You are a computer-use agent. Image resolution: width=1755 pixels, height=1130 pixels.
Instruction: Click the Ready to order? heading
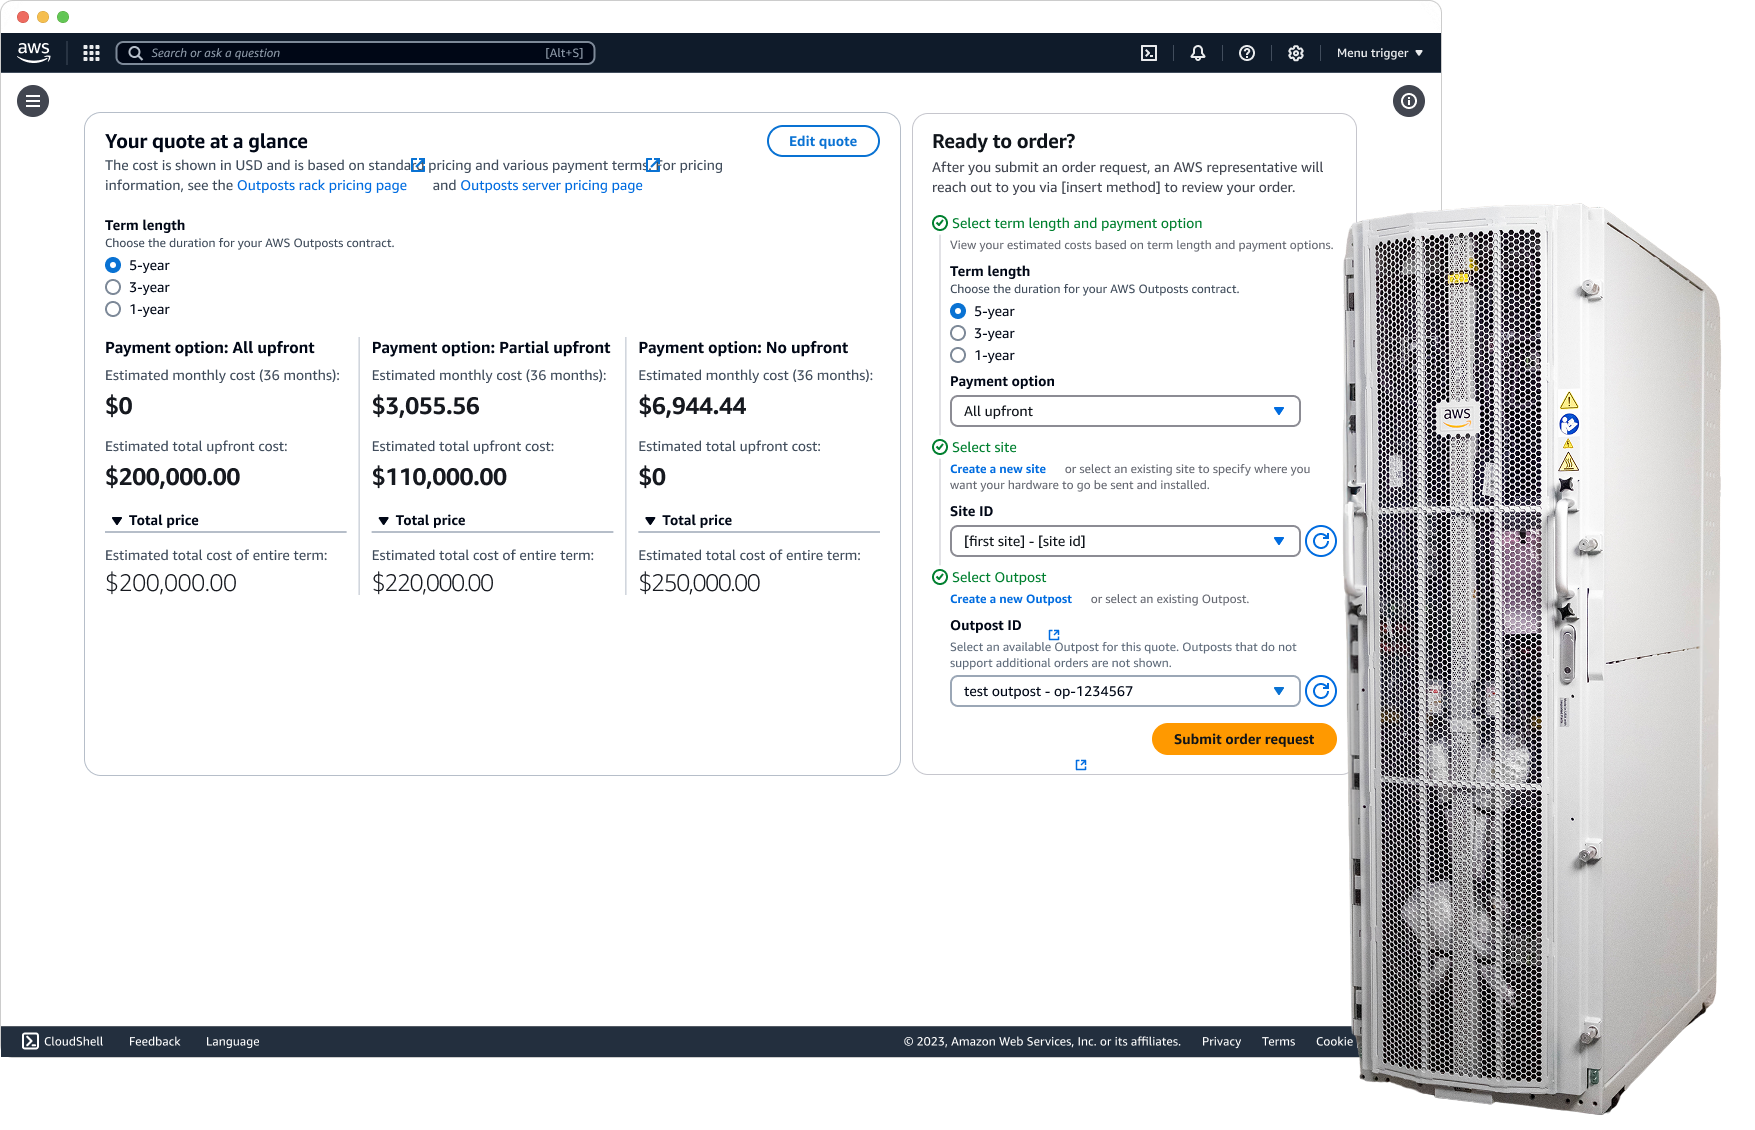tap(1003, 141)
